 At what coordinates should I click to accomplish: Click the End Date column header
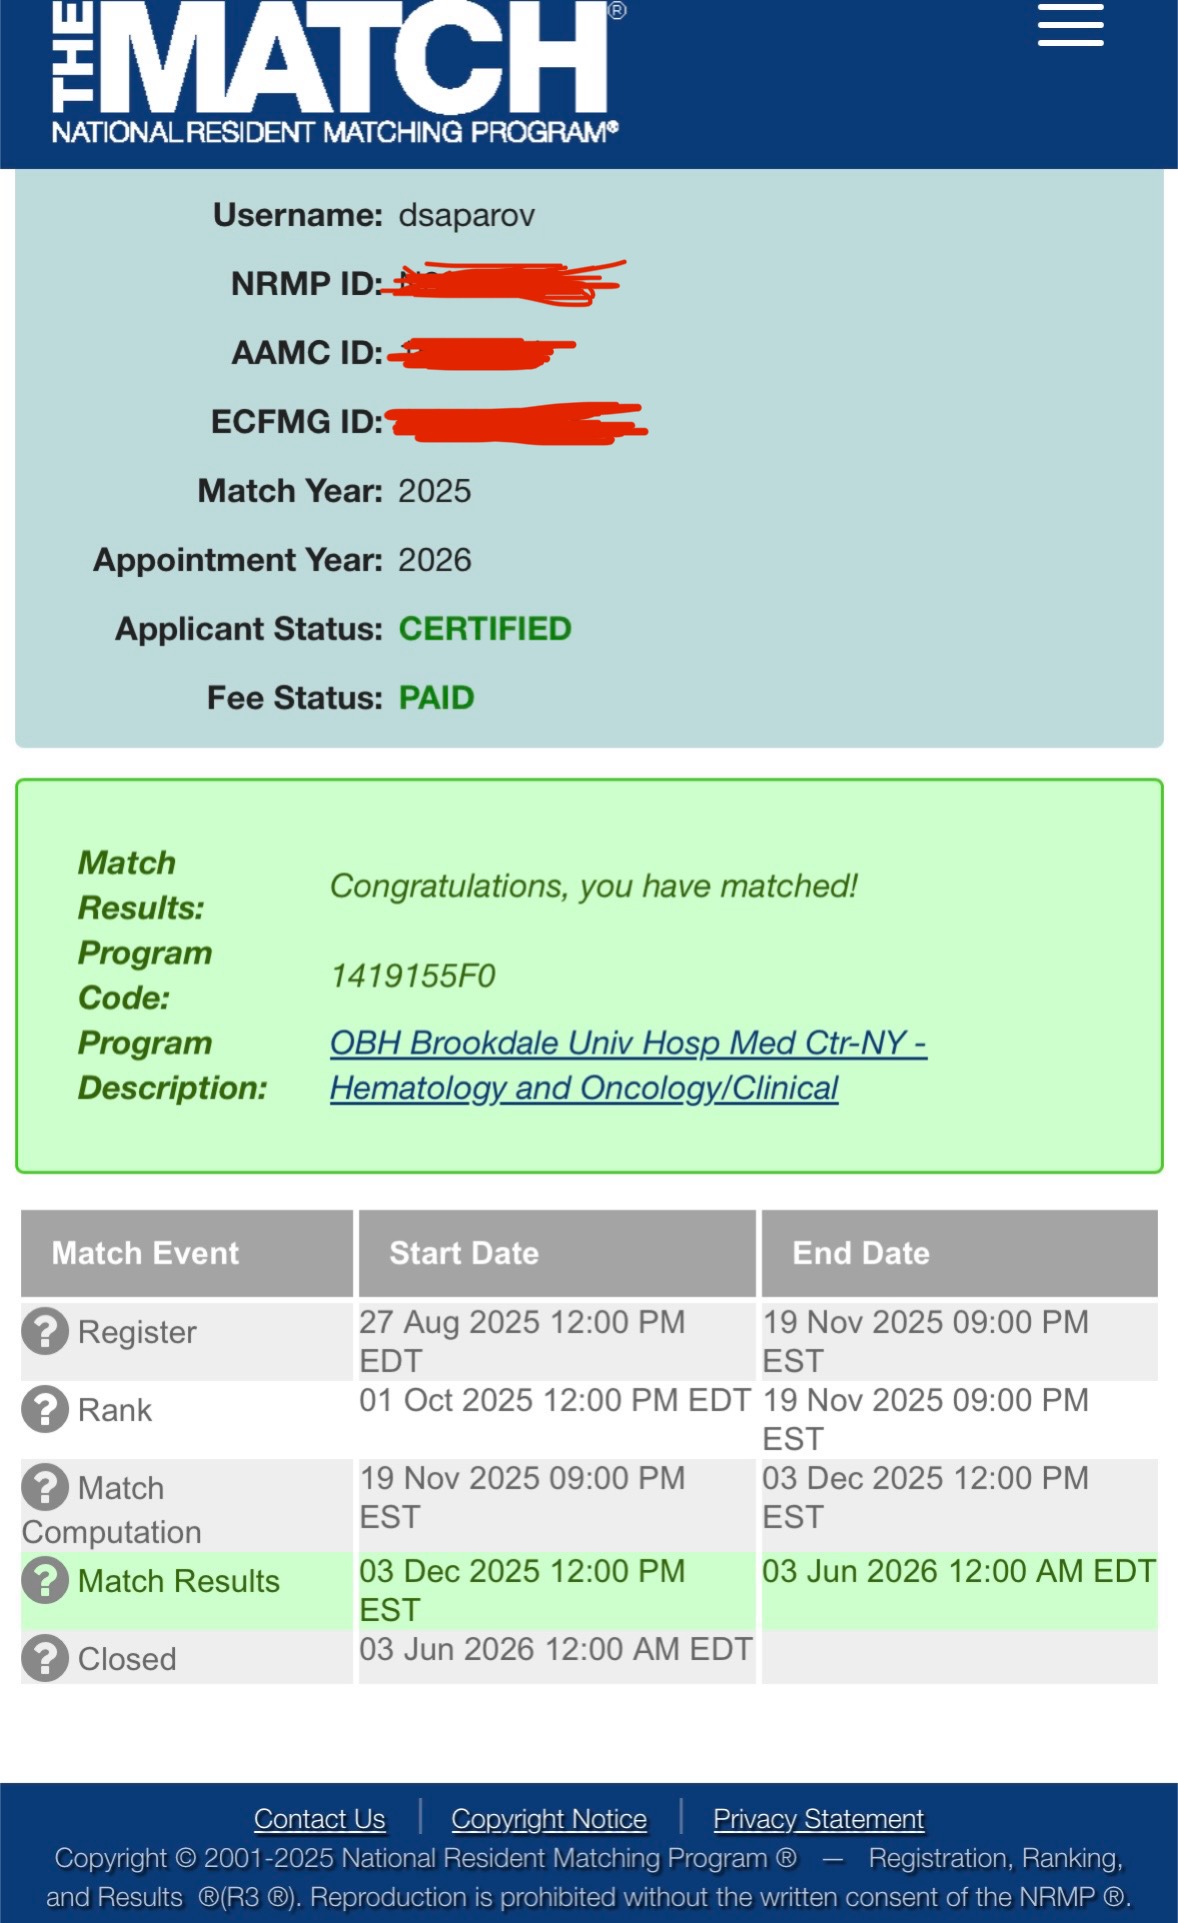tap(861, 1253)
